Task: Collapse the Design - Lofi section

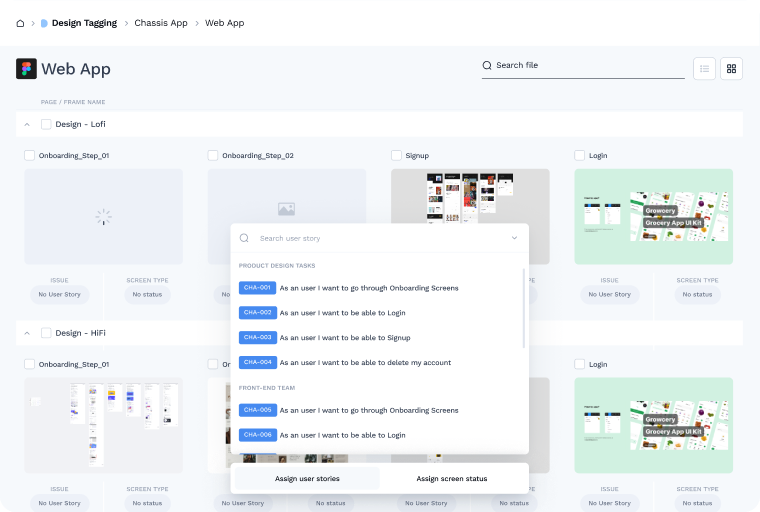Action: tap(27, 125)
